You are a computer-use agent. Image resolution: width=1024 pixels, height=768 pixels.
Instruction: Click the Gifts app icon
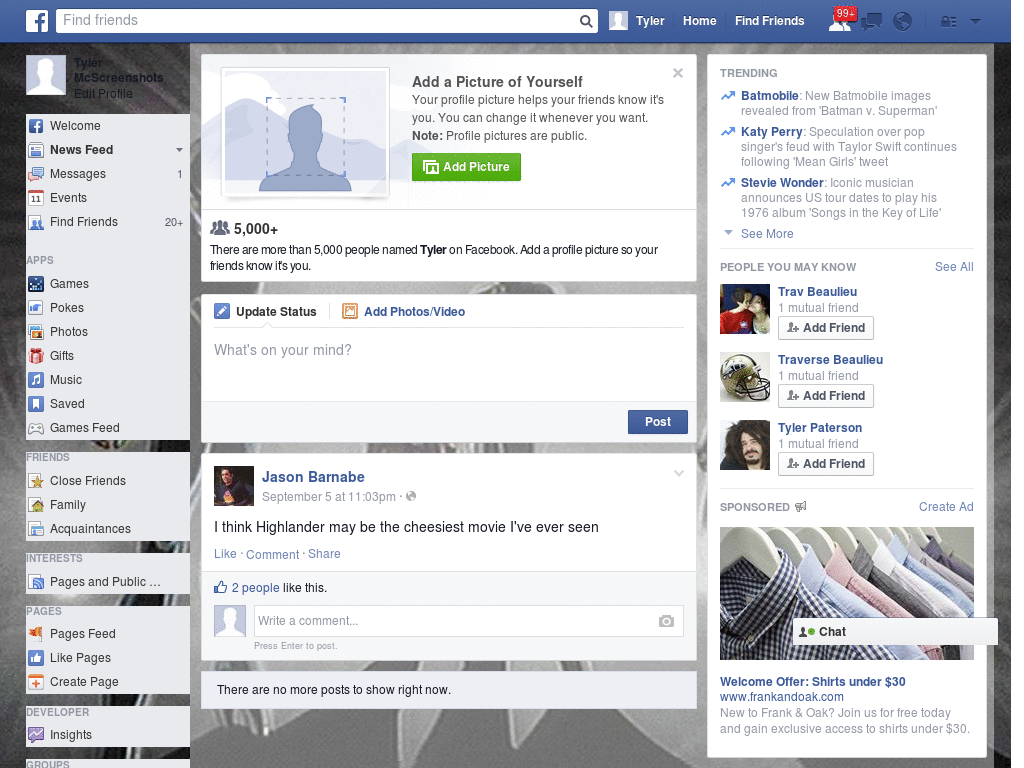pyautogui.click(x=36, y=356)
